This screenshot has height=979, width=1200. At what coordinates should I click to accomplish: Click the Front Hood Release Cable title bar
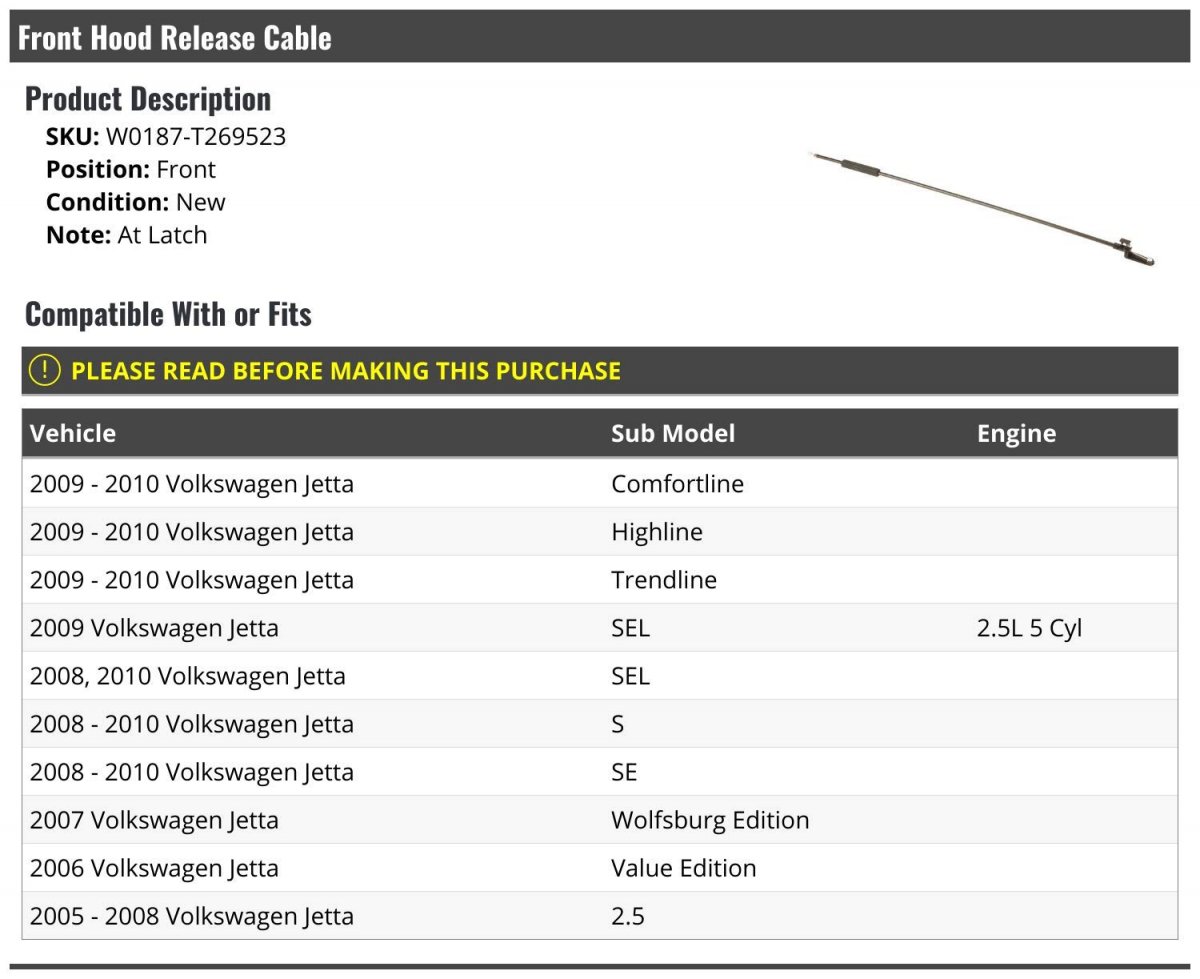tap(175, 38)
